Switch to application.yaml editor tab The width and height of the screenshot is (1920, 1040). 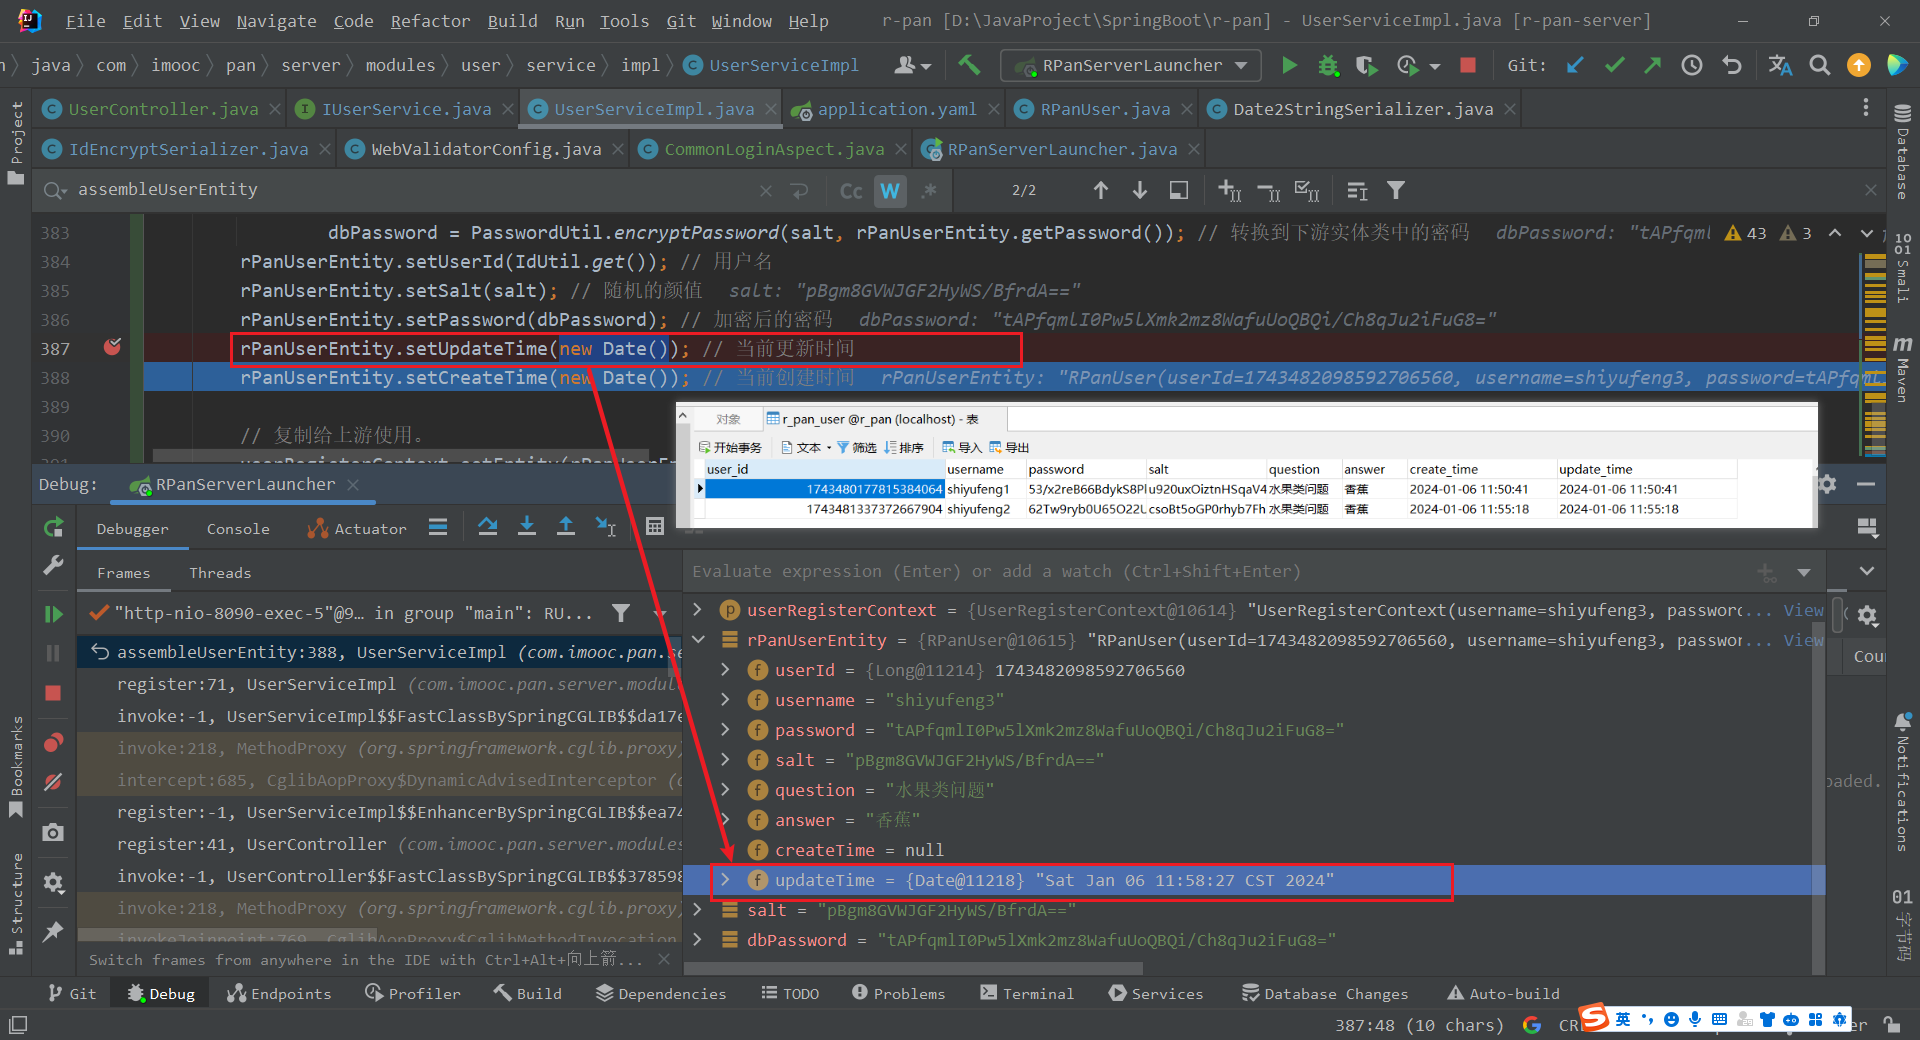[x=896, y=109]
